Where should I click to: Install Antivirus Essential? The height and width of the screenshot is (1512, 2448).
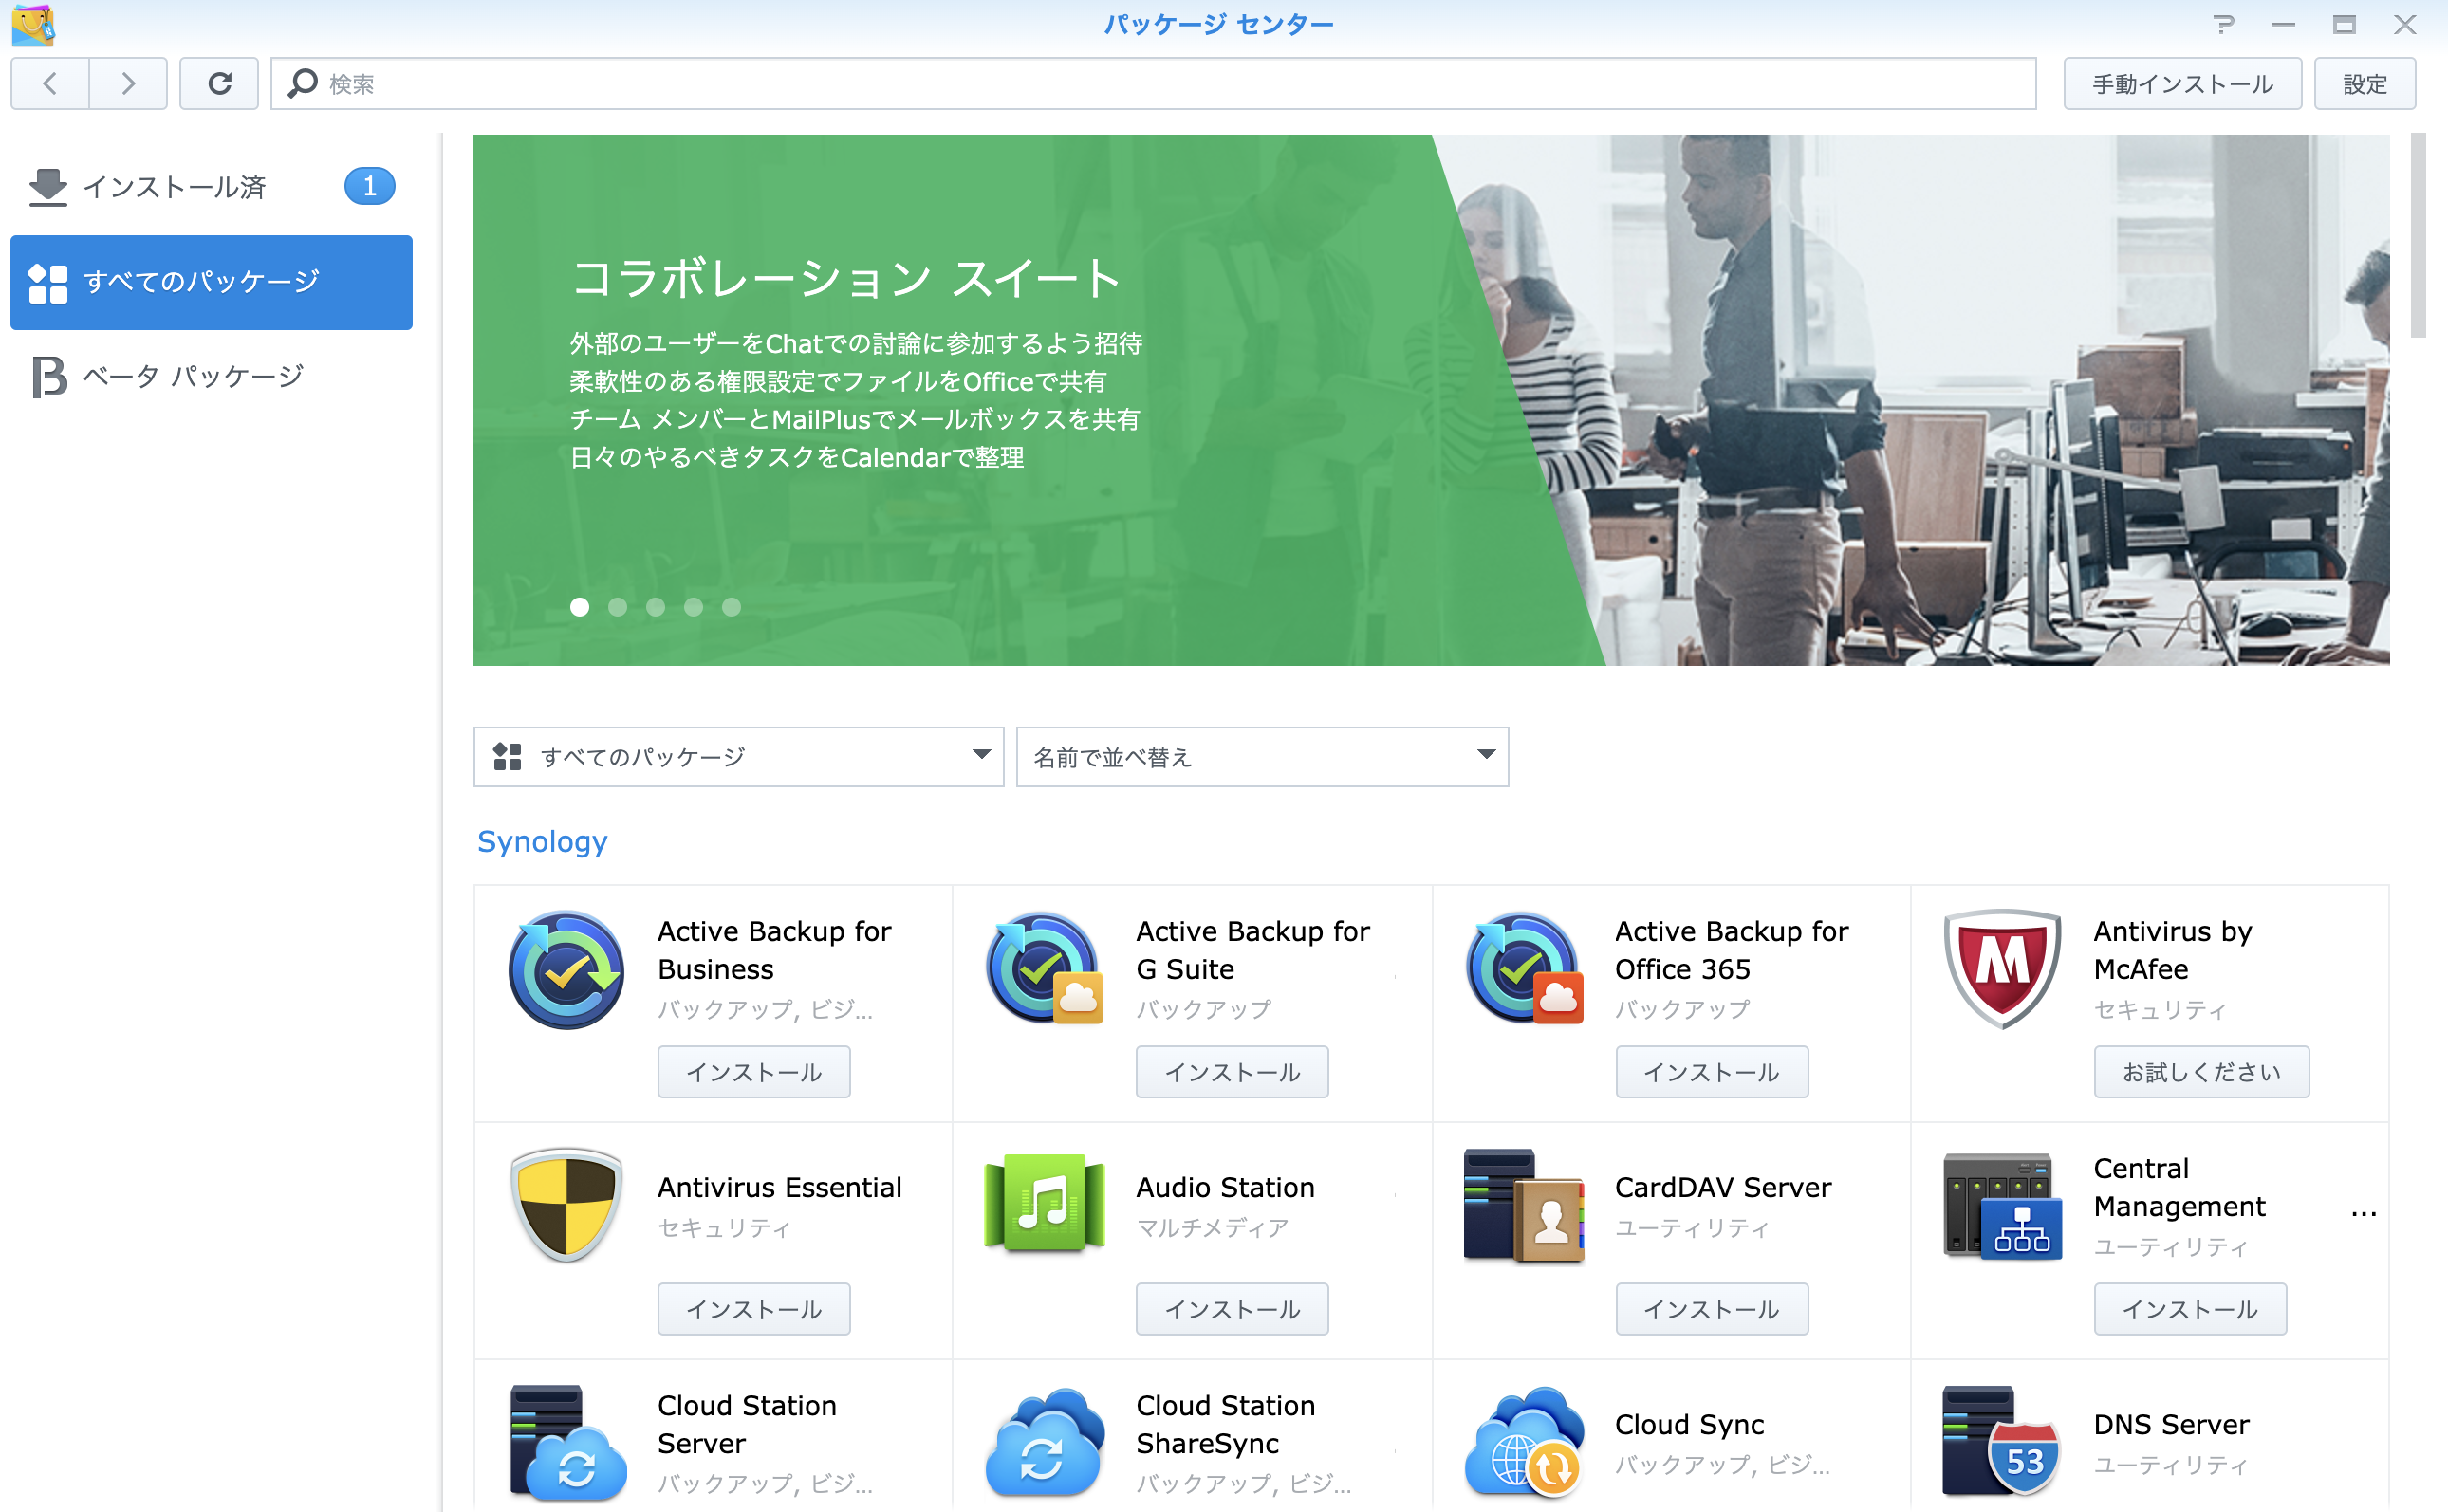[754, 1309]
